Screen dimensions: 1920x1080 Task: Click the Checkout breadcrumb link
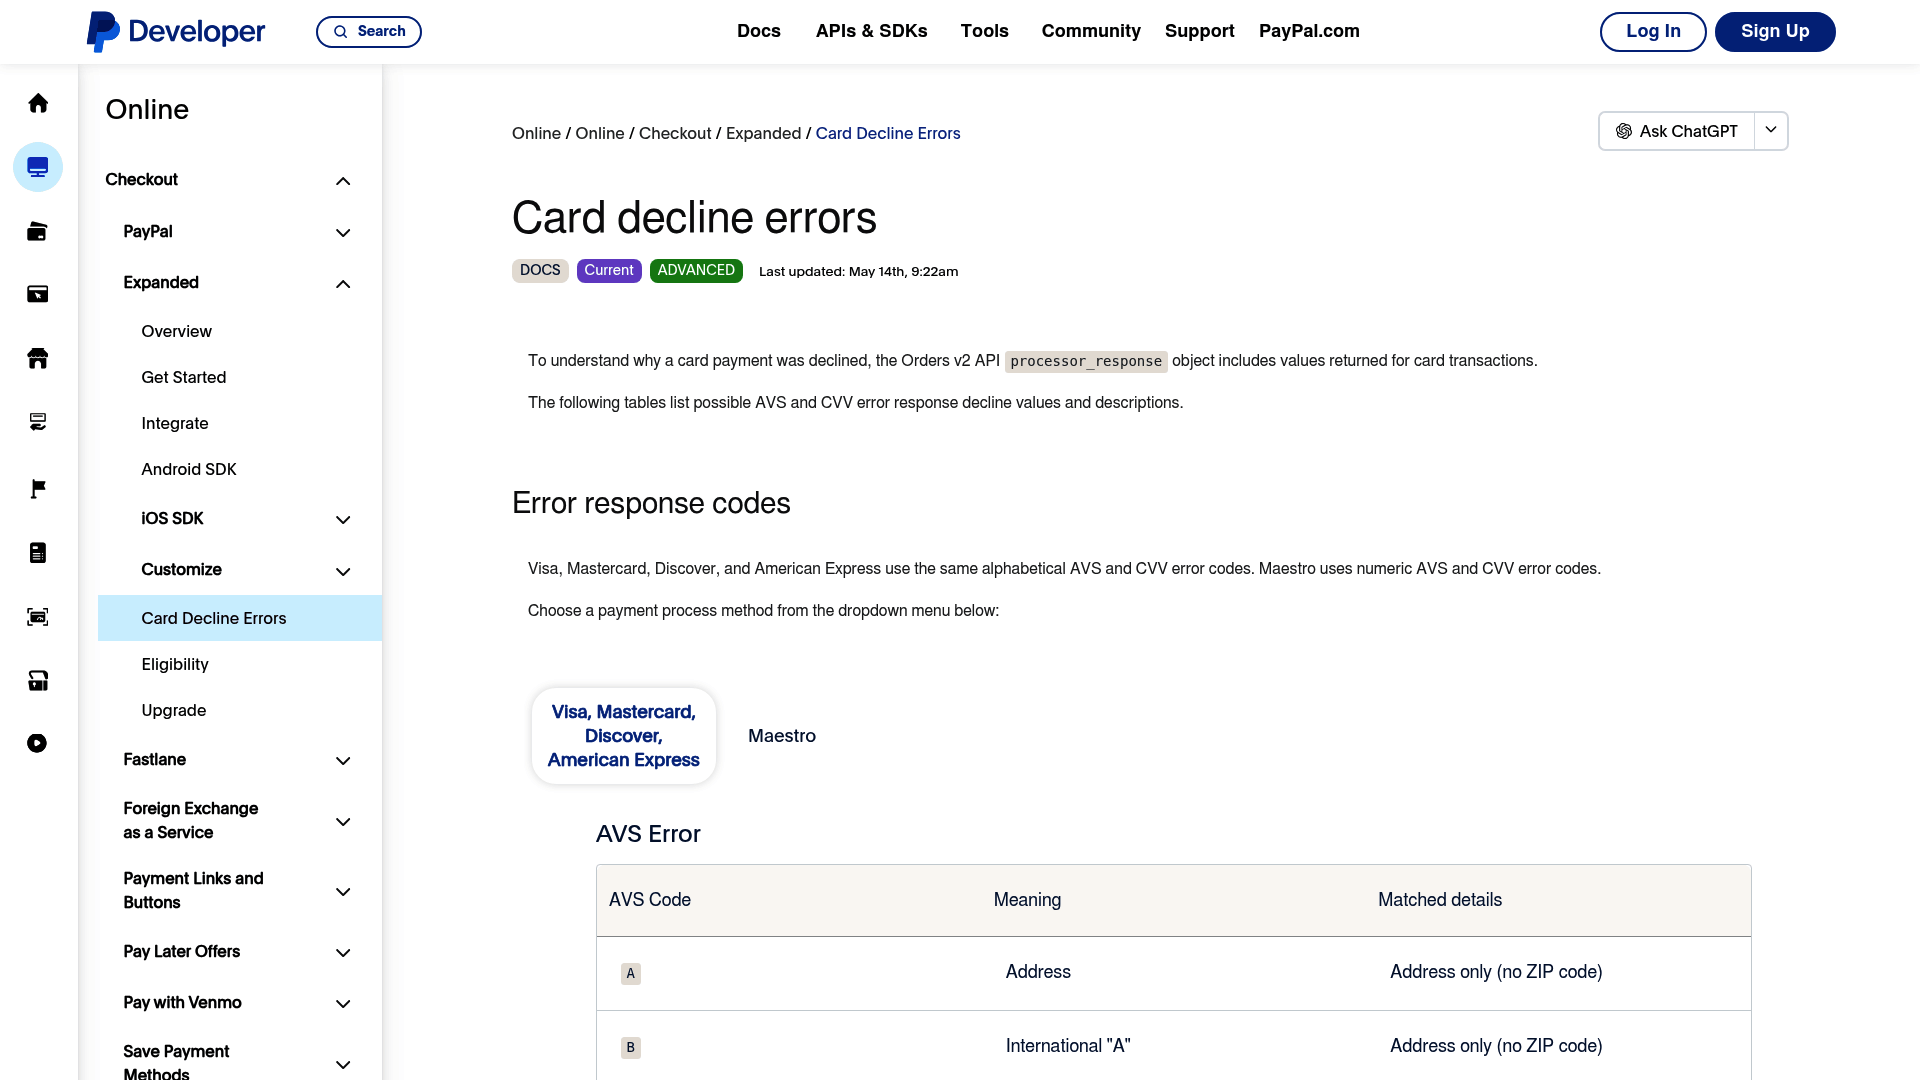pyautogui.click(x=675, y=133)
